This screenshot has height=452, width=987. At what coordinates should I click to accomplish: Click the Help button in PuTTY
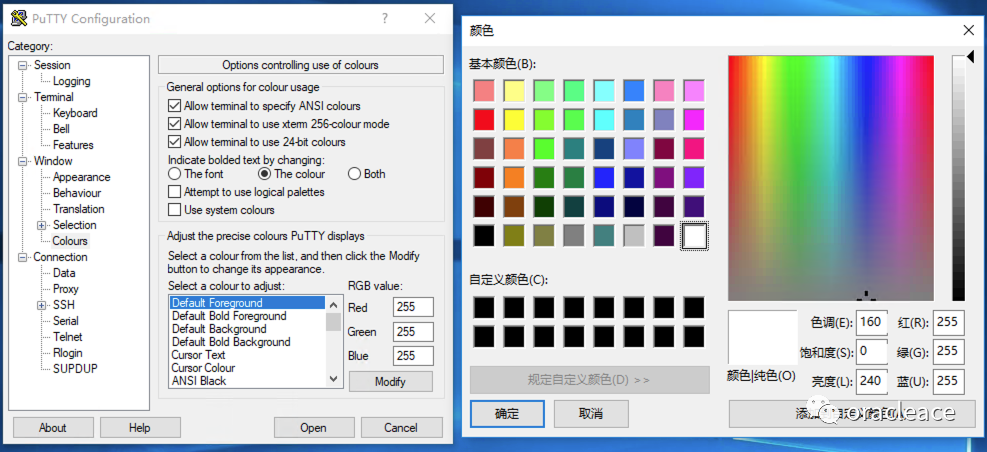point(140,427)
